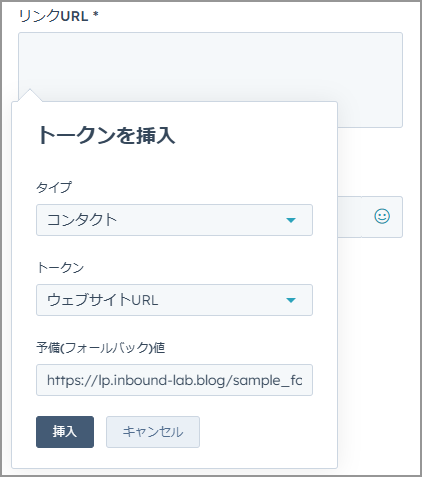This screenshot has width=422, height=477.
Task: Click the キャンセル button
Action: coord(153,432)
